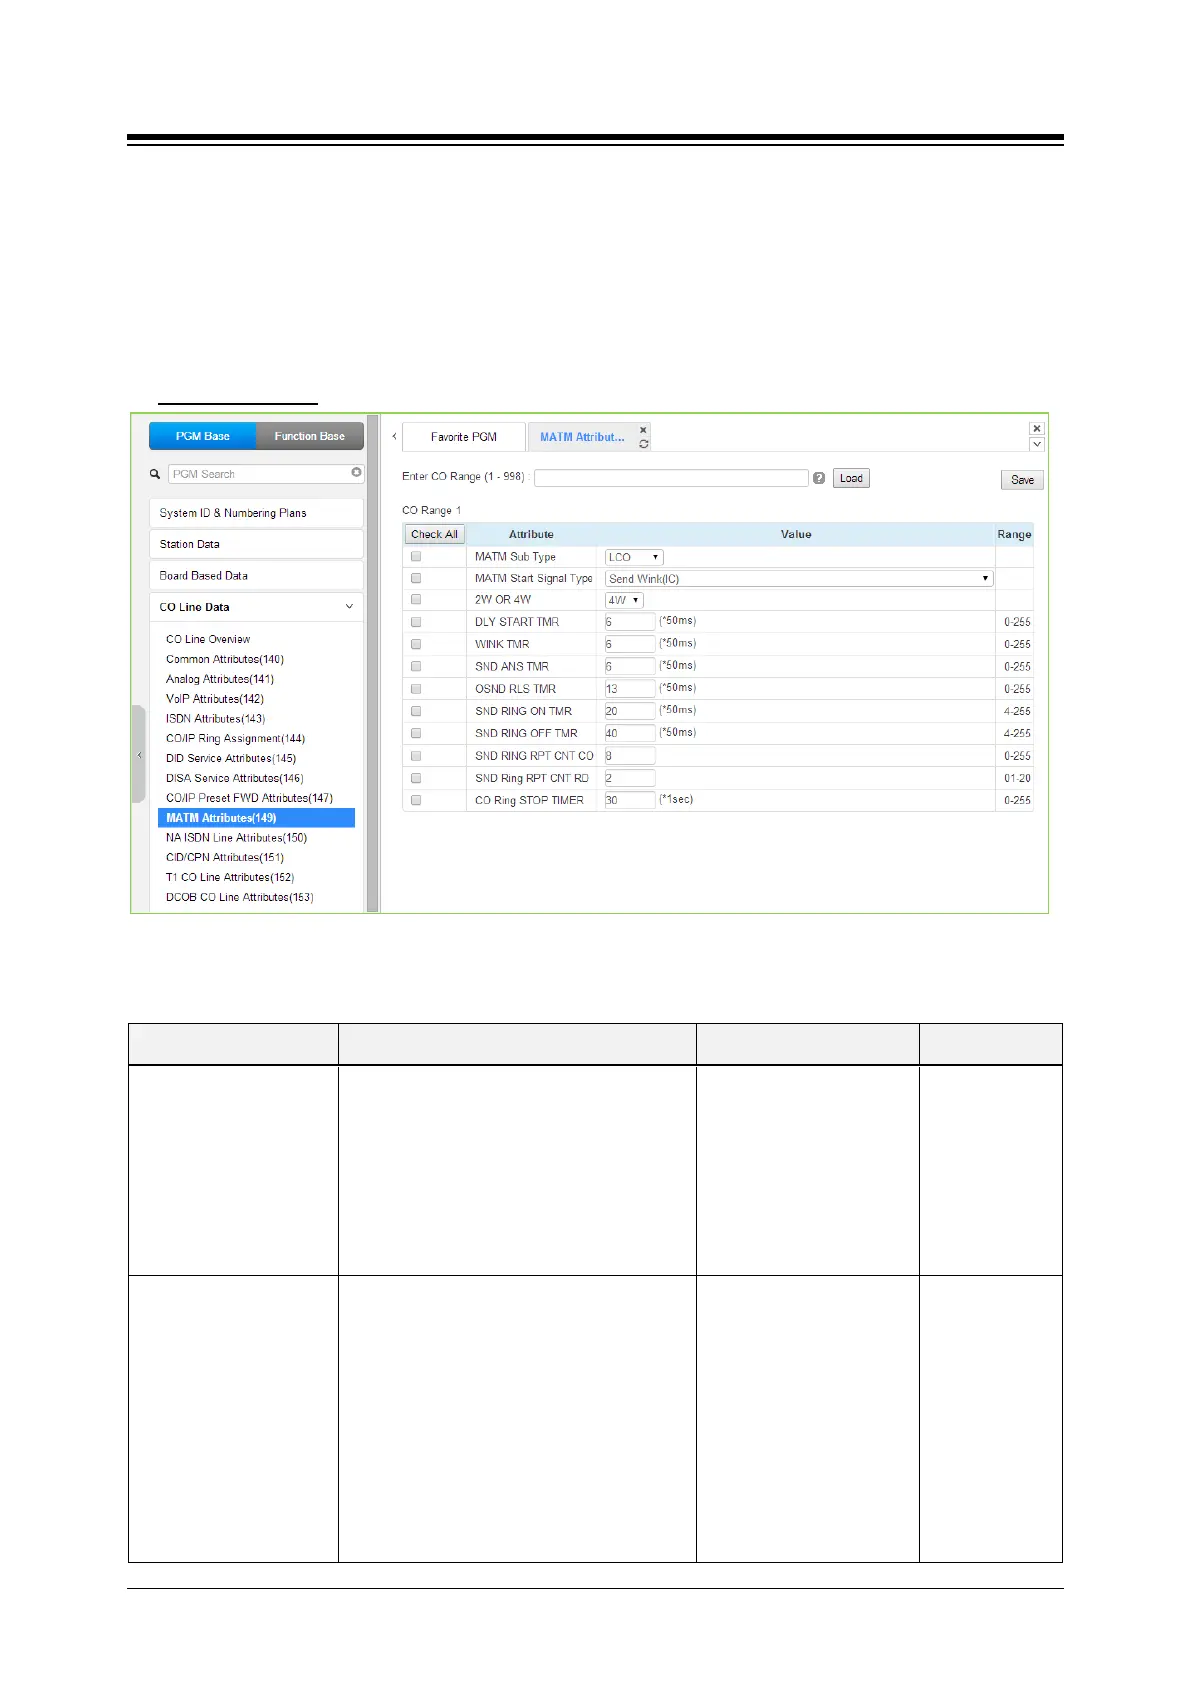The image size is (1191, 1684).
Task: Click the Enter CO Range input field
Action: [671, 478]
